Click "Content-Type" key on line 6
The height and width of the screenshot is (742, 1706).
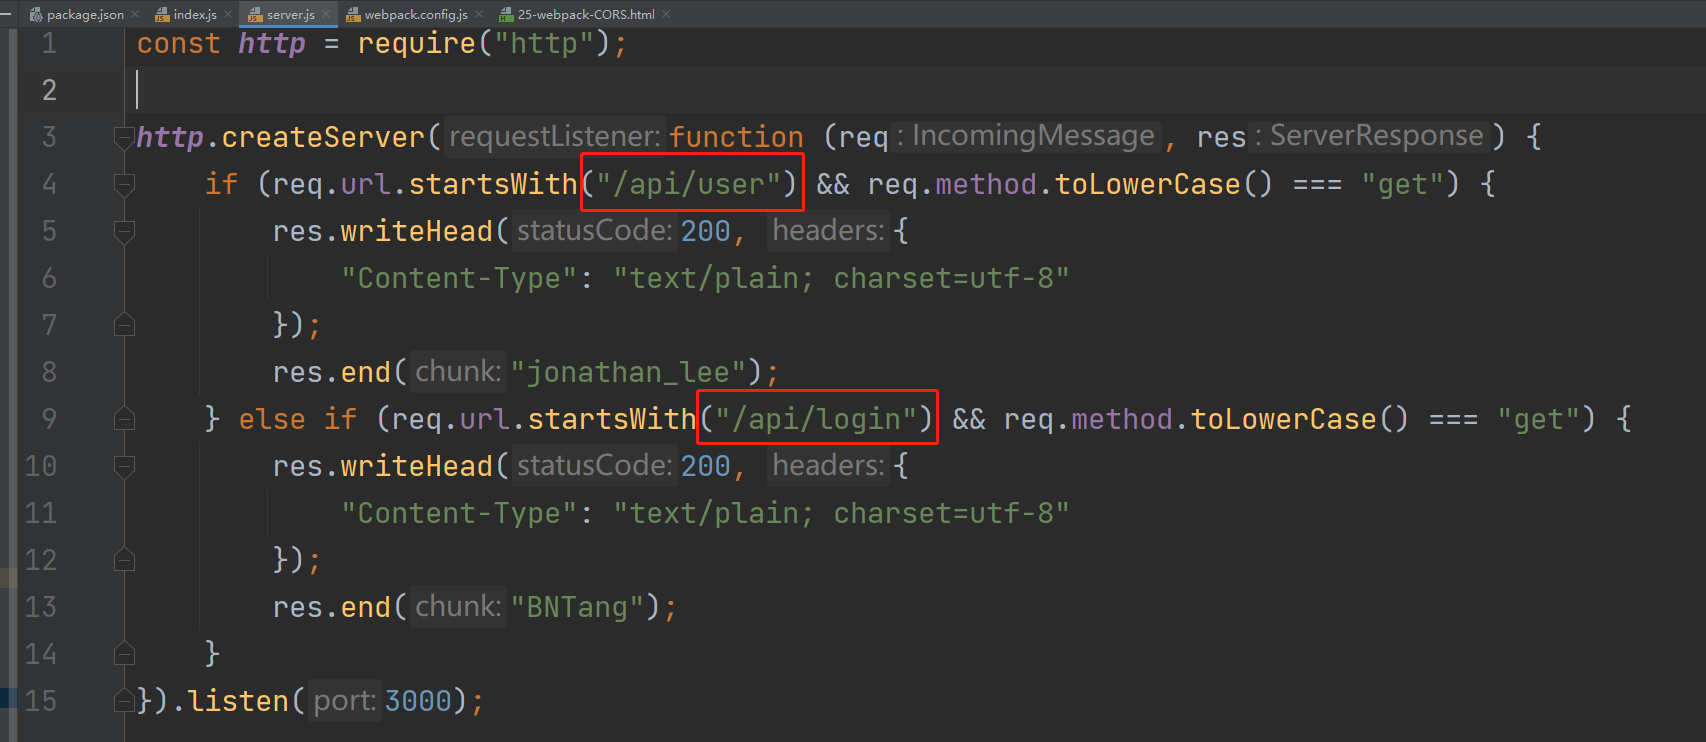459,278
